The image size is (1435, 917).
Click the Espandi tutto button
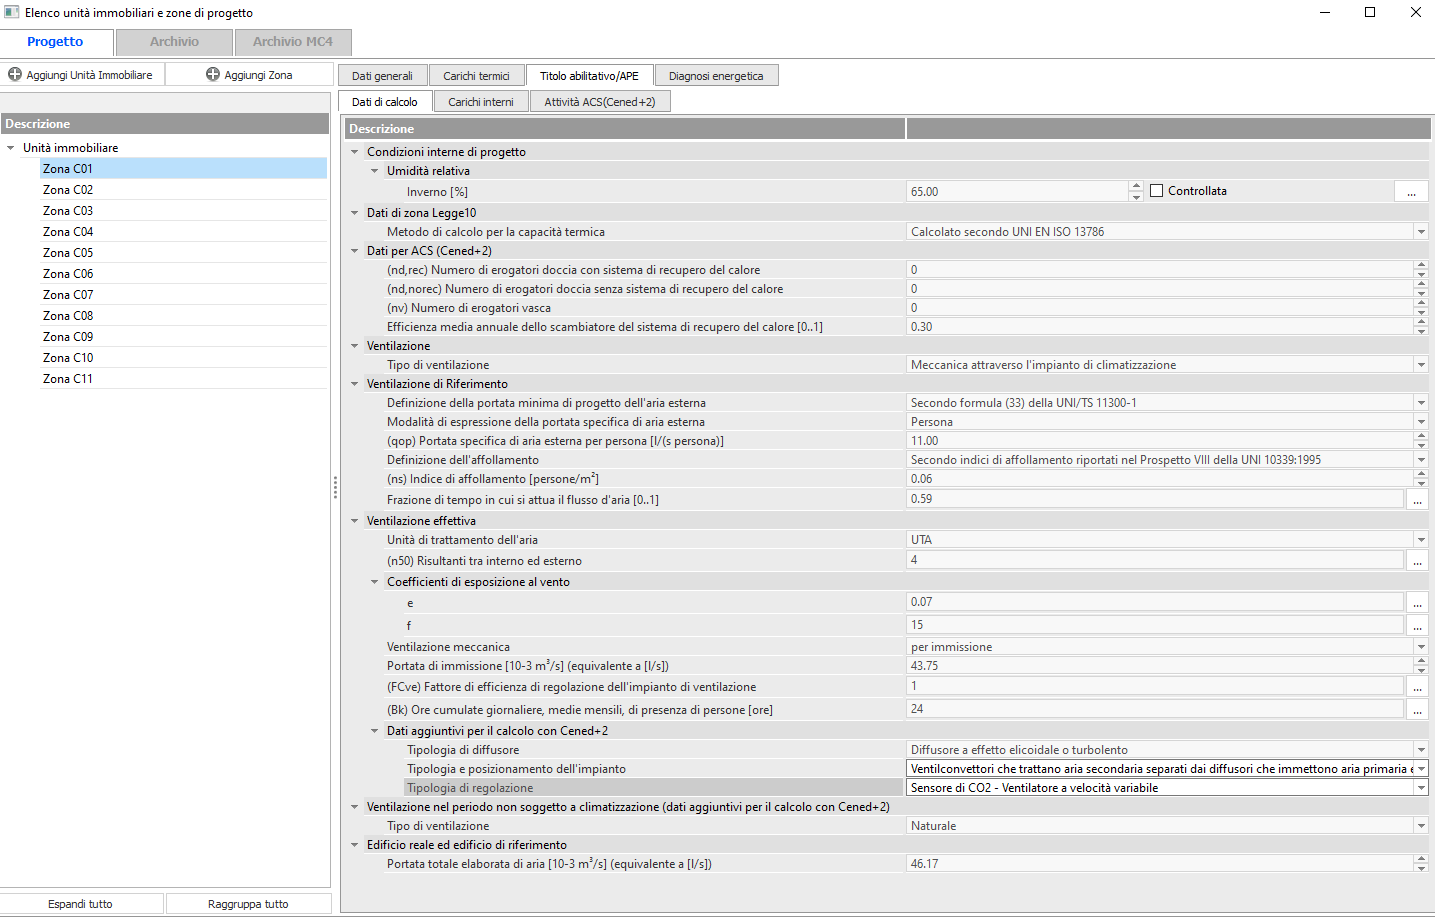pyautogui.click(x=81, y=904)
